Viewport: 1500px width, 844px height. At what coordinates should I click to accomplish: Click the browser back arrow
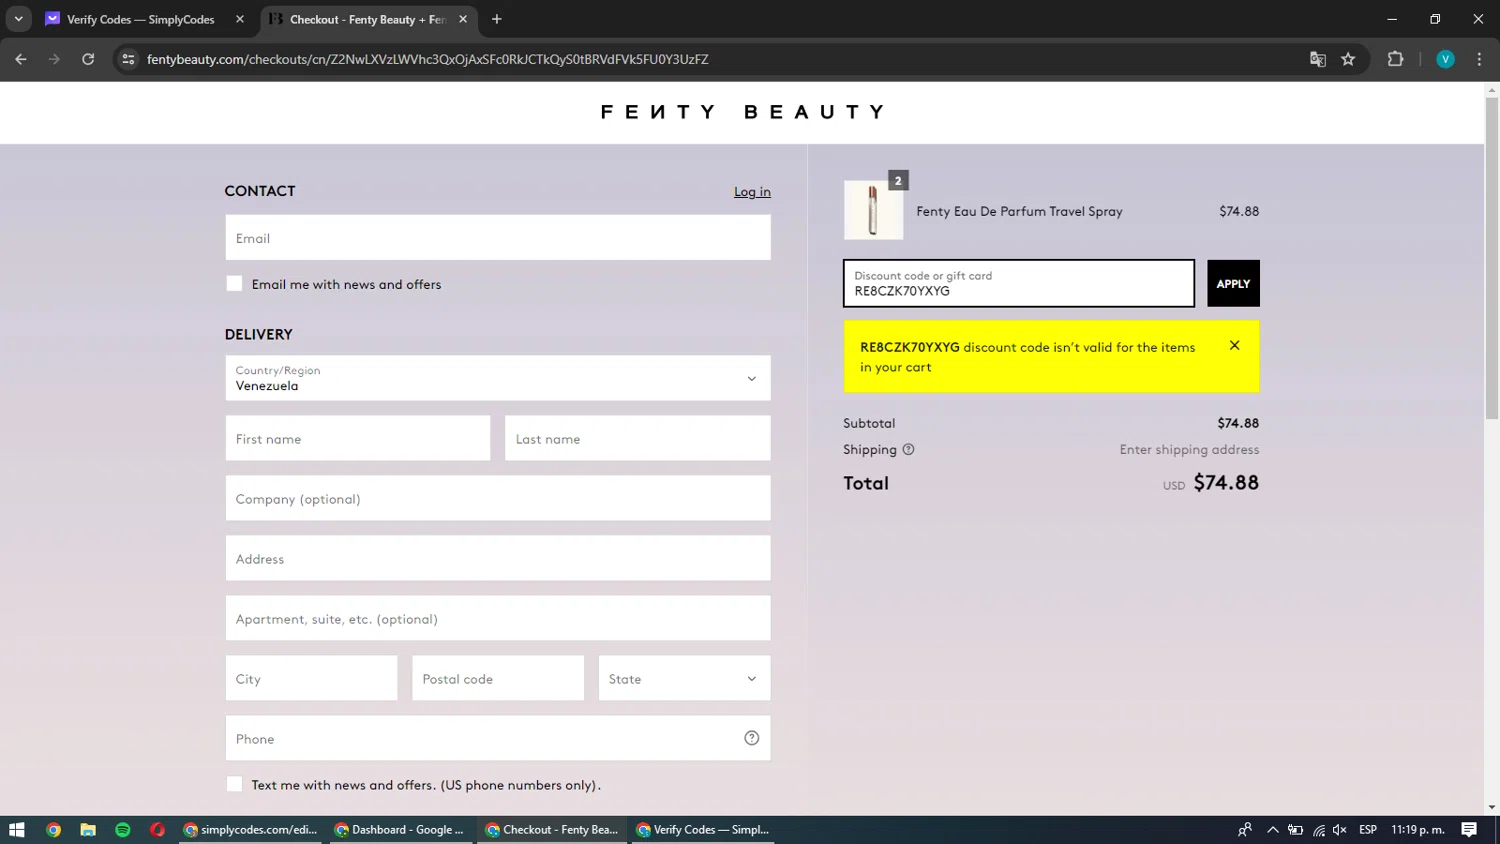(x=21, y=59)
